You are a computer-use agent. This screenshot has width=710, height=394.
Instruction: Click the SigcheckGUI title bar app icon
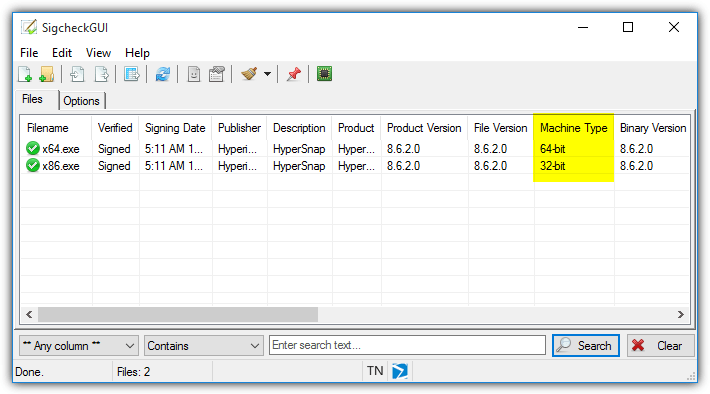coord(29,27)
